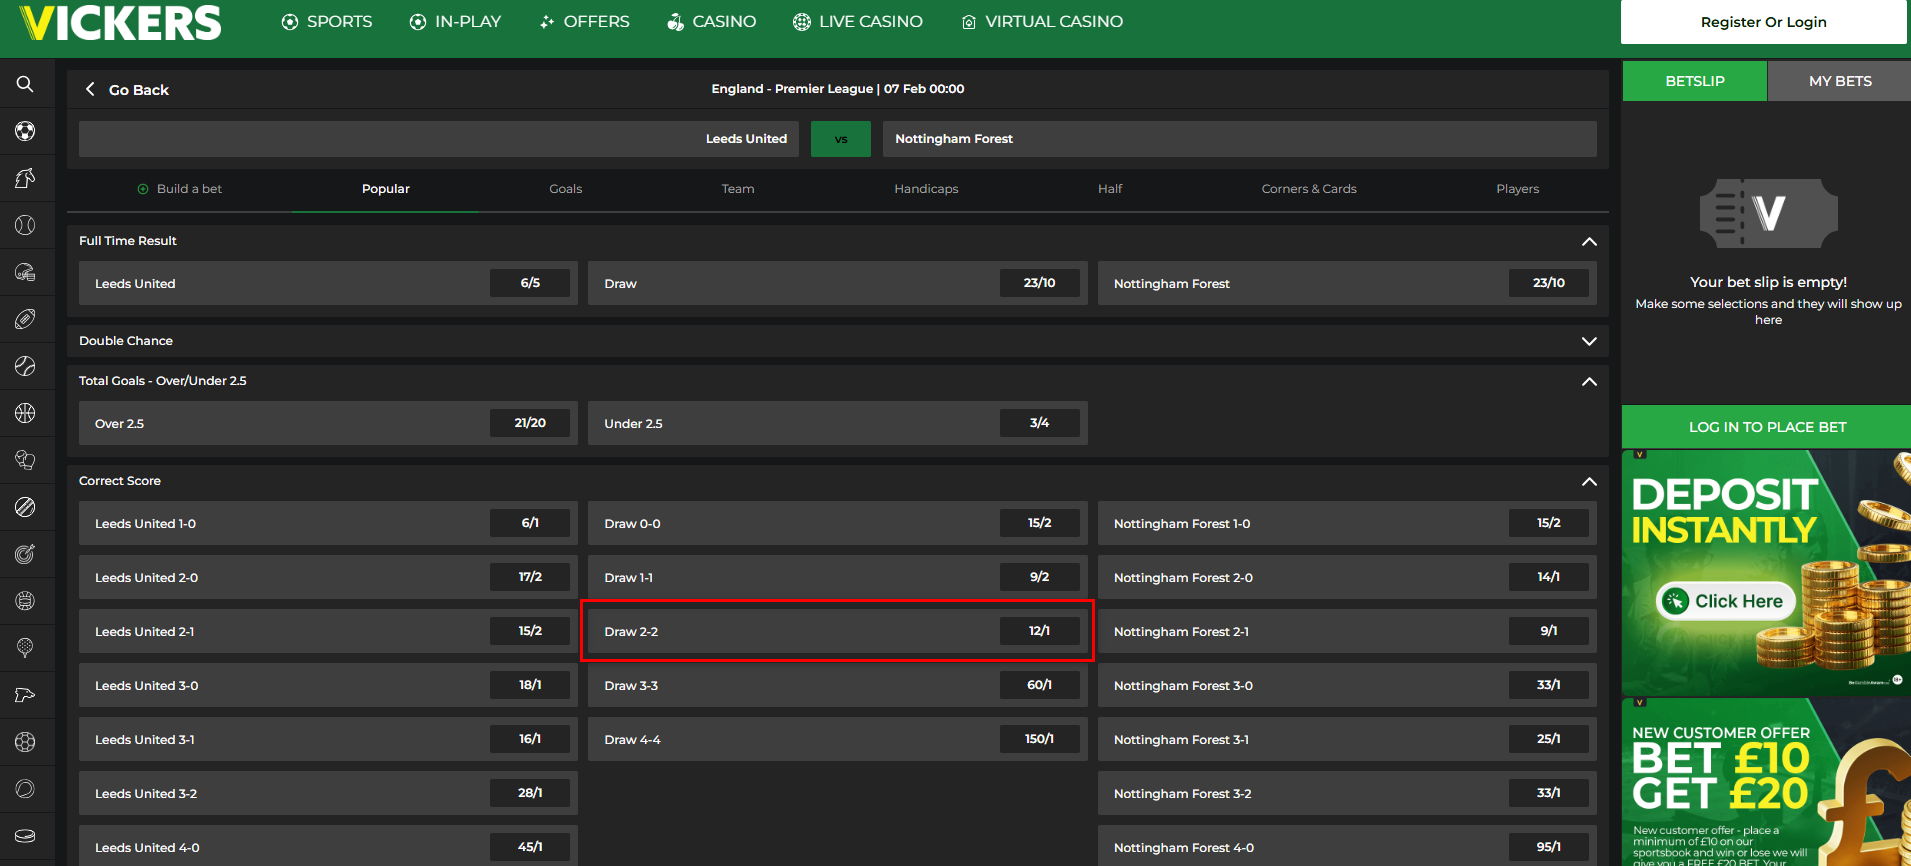The height and width of the screenshot is (866, 1911).
Task: Open the LIVE CASINO menu
Action: (858, 22)
